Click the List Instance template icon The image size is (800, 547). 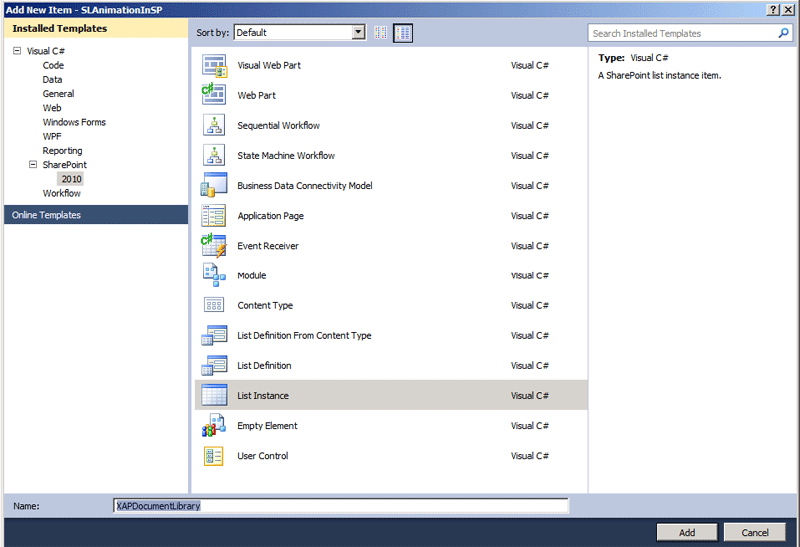(x=214, y=395)
